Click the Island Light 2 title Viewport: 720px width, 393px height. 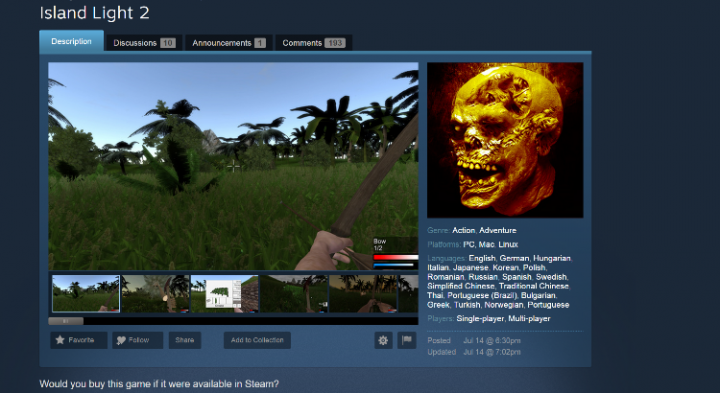95,12
